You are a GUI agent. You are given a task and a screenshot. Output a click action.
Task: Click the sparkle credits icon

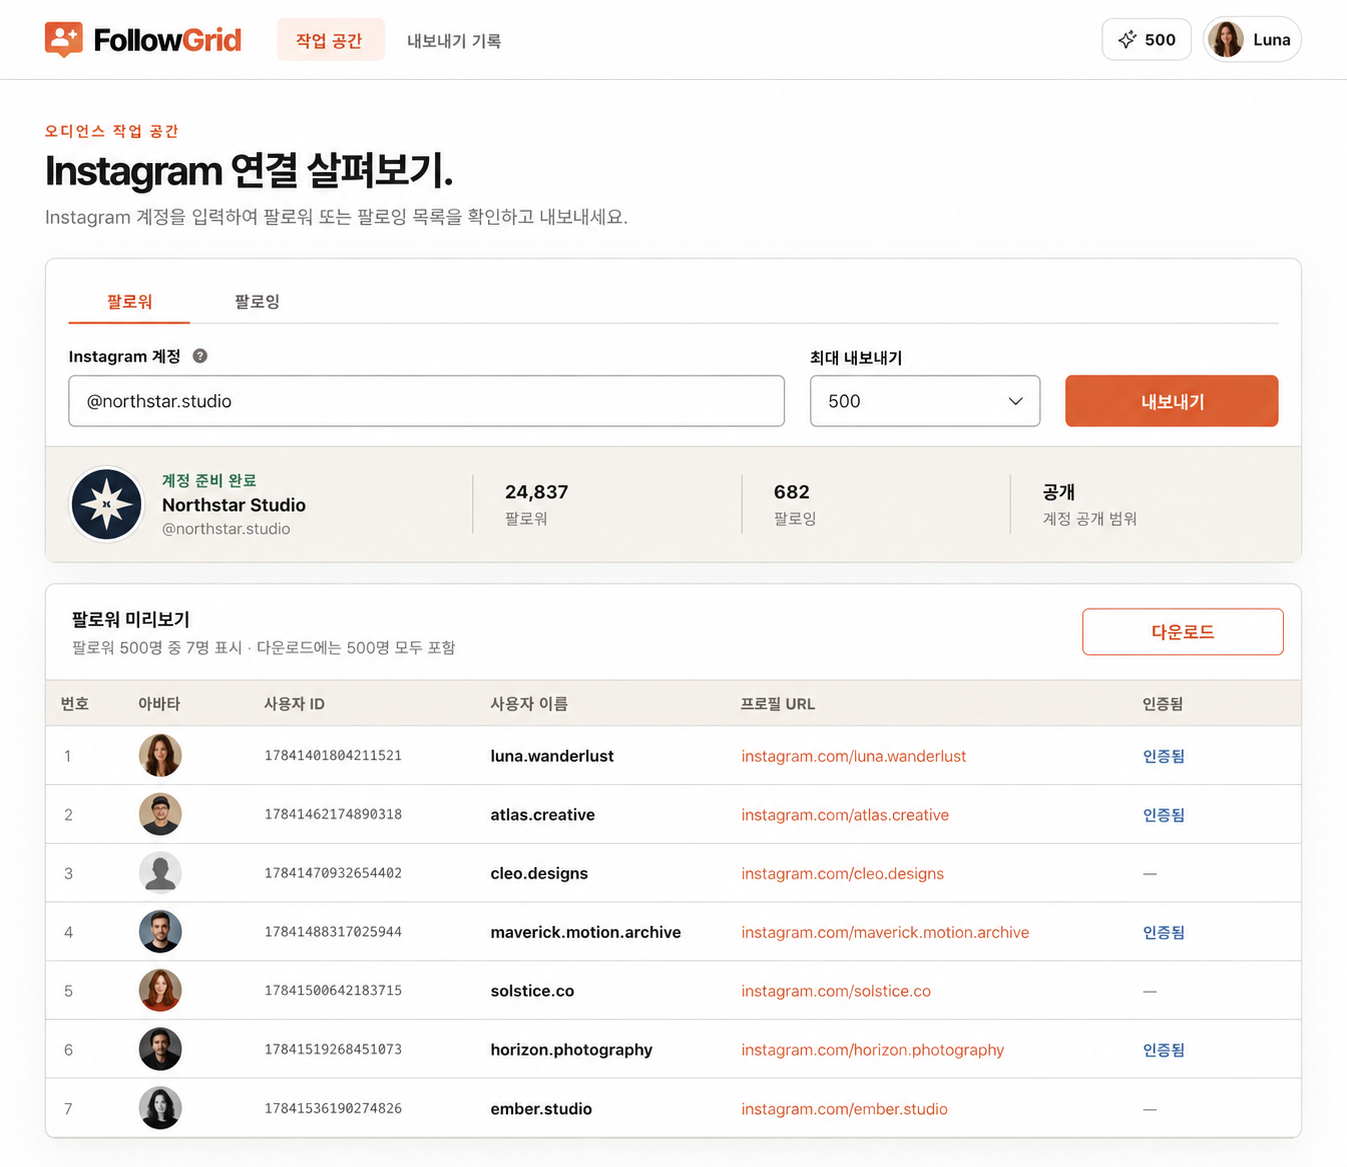(x=1127, y=40)
